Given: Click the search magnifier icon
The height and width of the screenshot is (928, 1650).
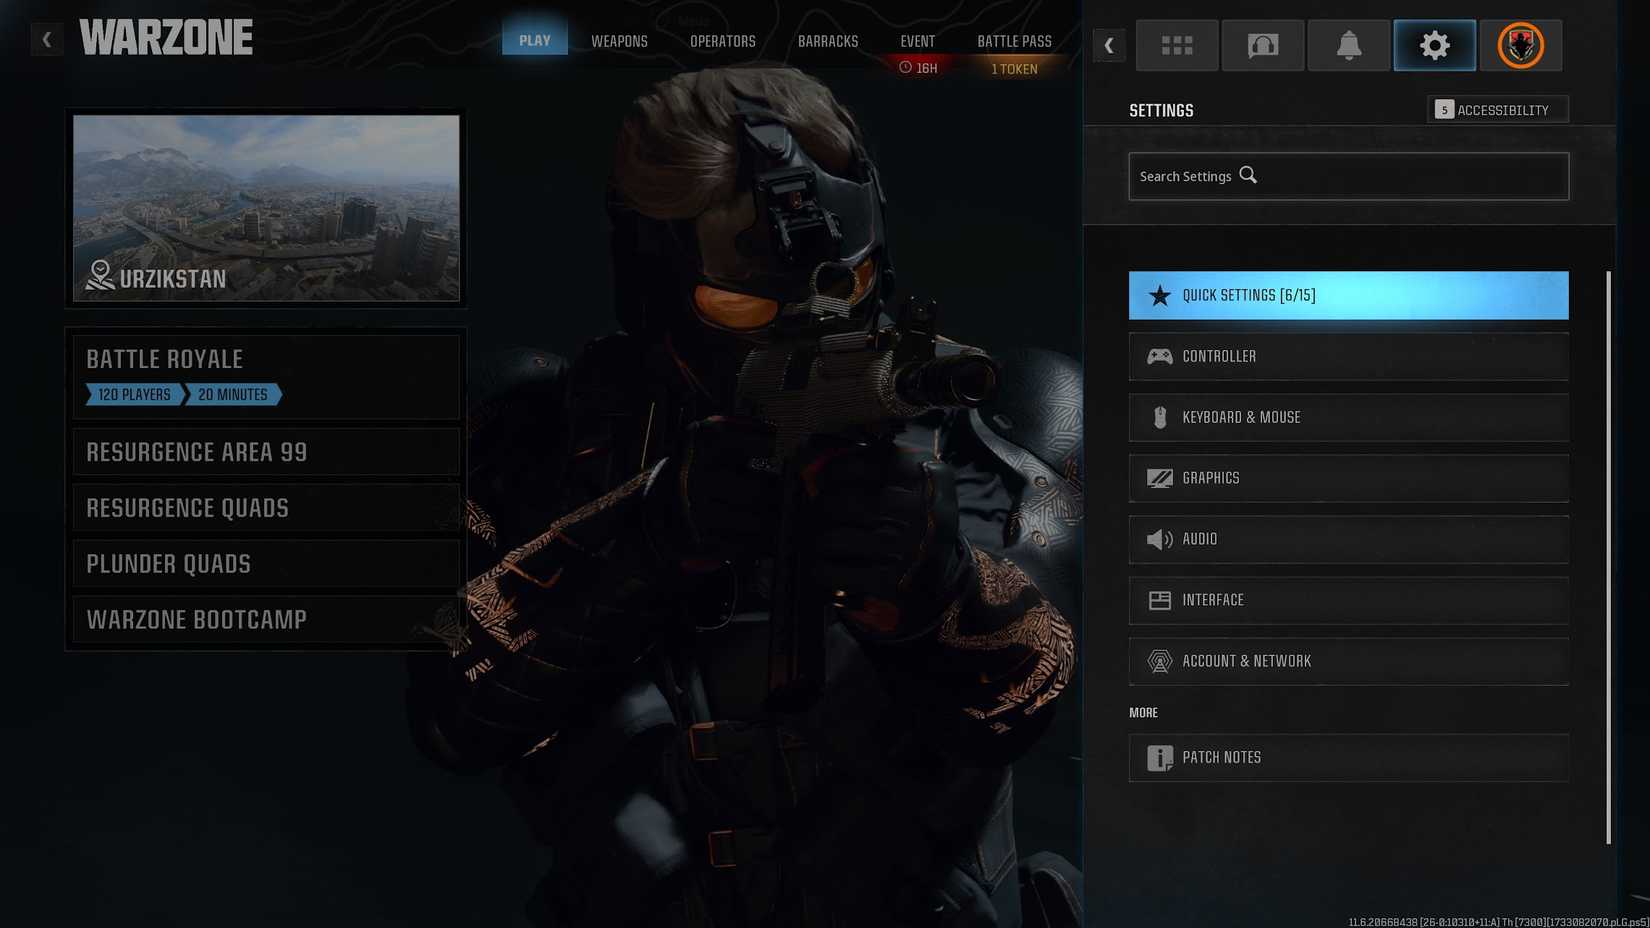Looking at the screenshot, I should point(1248,175).
